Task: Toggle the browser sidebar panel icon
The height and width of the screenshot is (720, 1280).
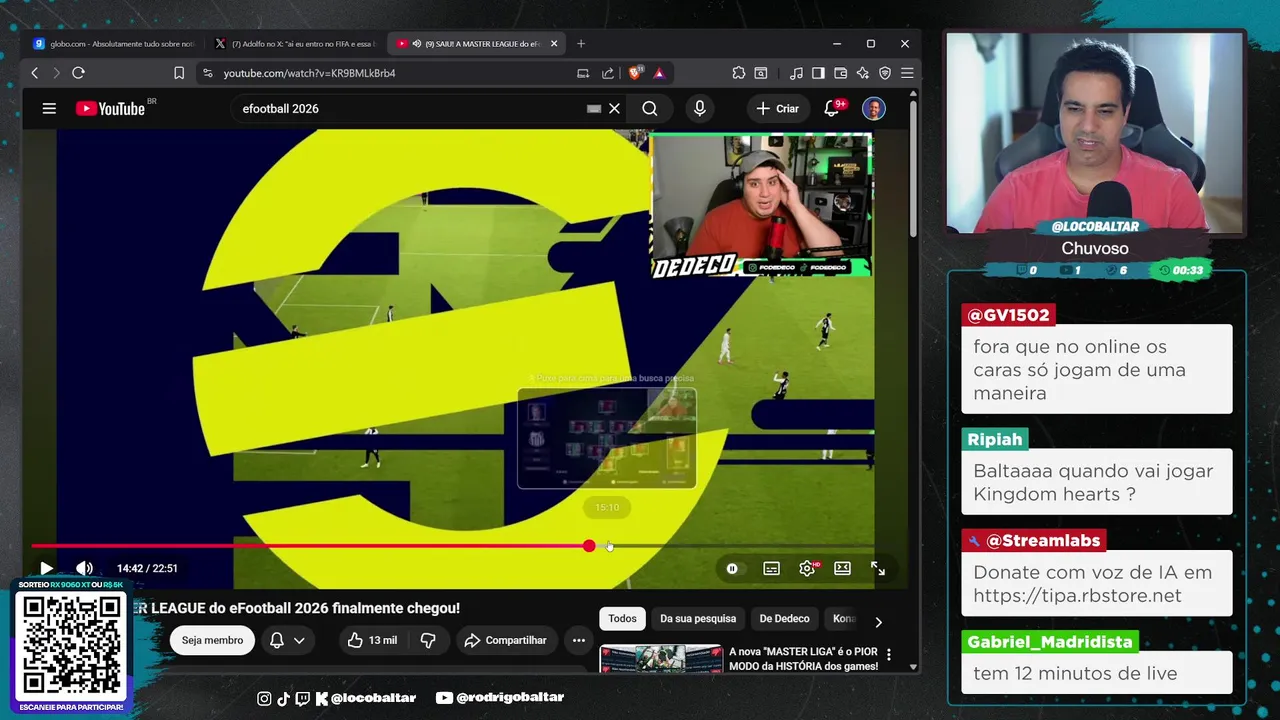Action: 818,73
